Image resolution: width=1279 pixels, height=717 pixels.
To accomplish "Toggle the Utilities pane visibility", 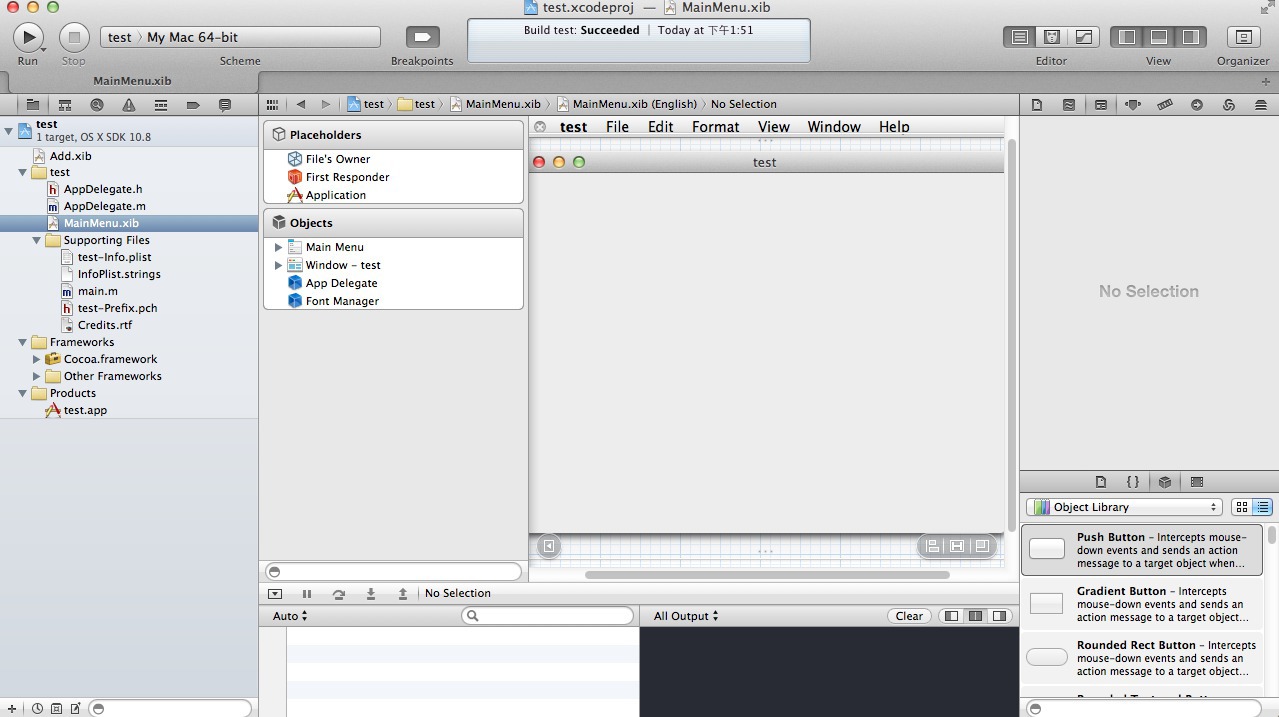I will [x=1190, y=37].
